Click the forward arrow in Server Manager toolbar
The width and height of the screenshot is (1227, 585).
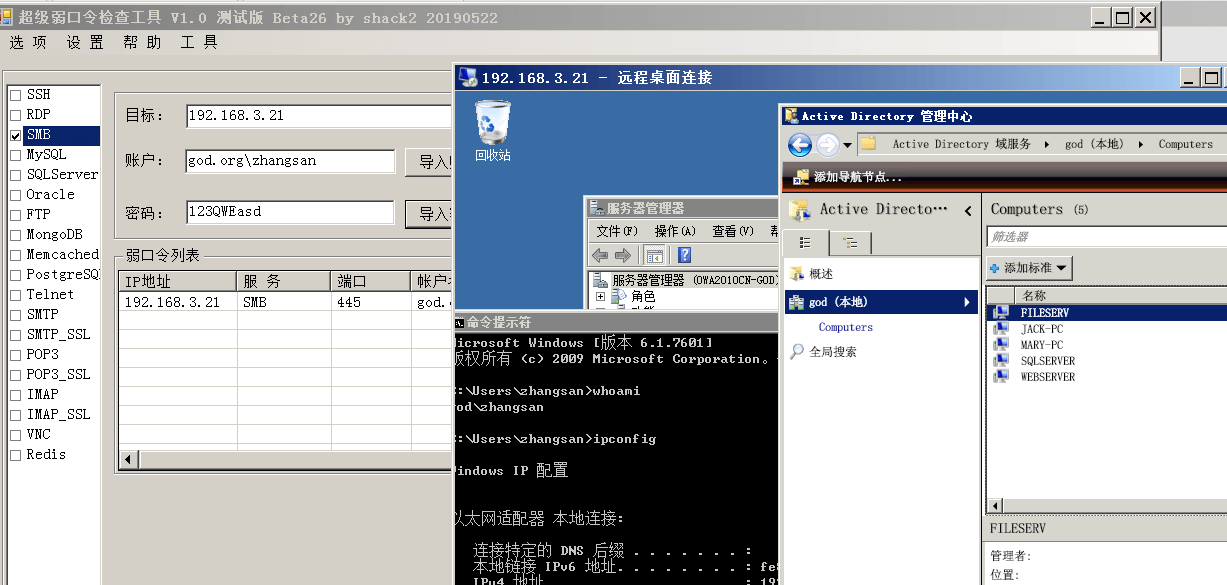[623, 255]
